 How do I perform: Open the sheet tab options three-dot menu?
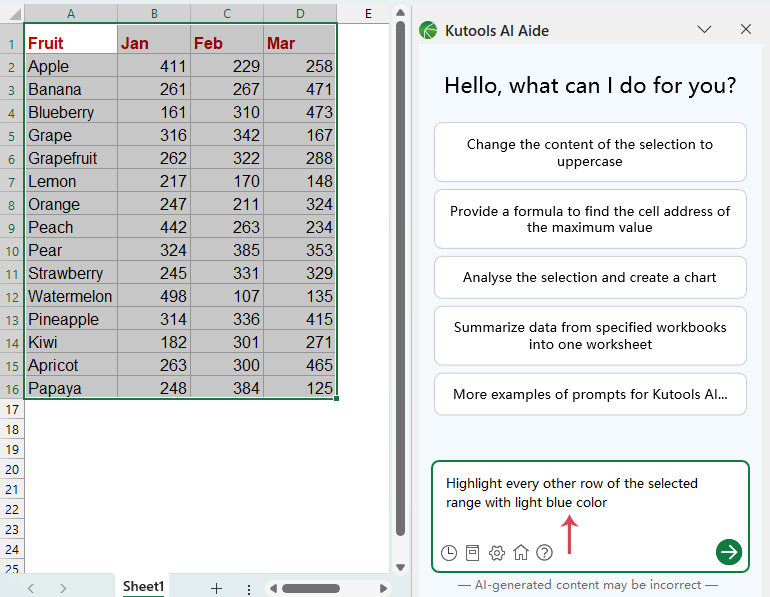(248, 588)
